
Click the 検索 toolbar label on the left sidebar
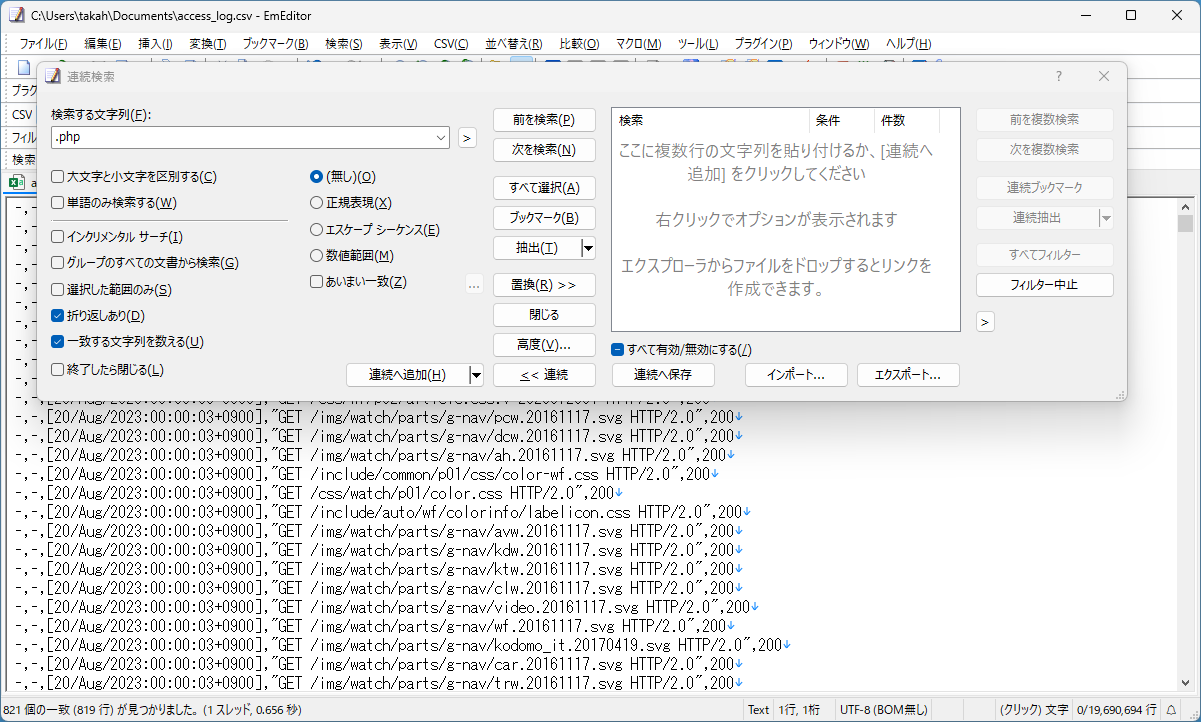pos(24,159)
